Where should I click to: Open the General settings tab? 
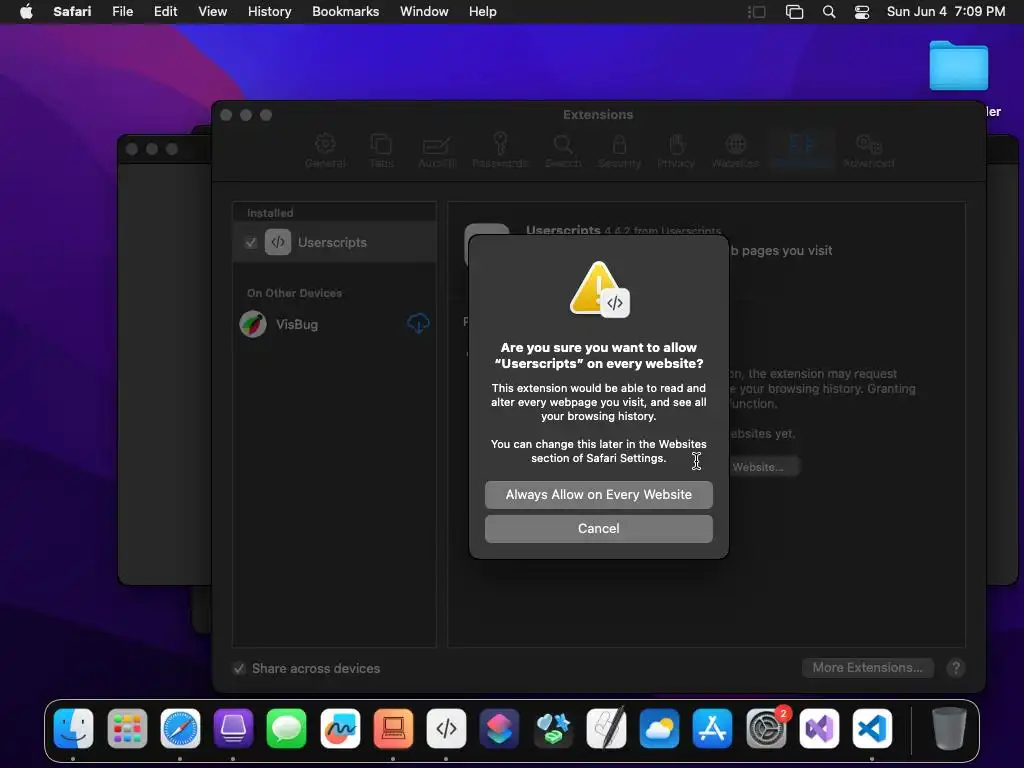pos(325,151)
